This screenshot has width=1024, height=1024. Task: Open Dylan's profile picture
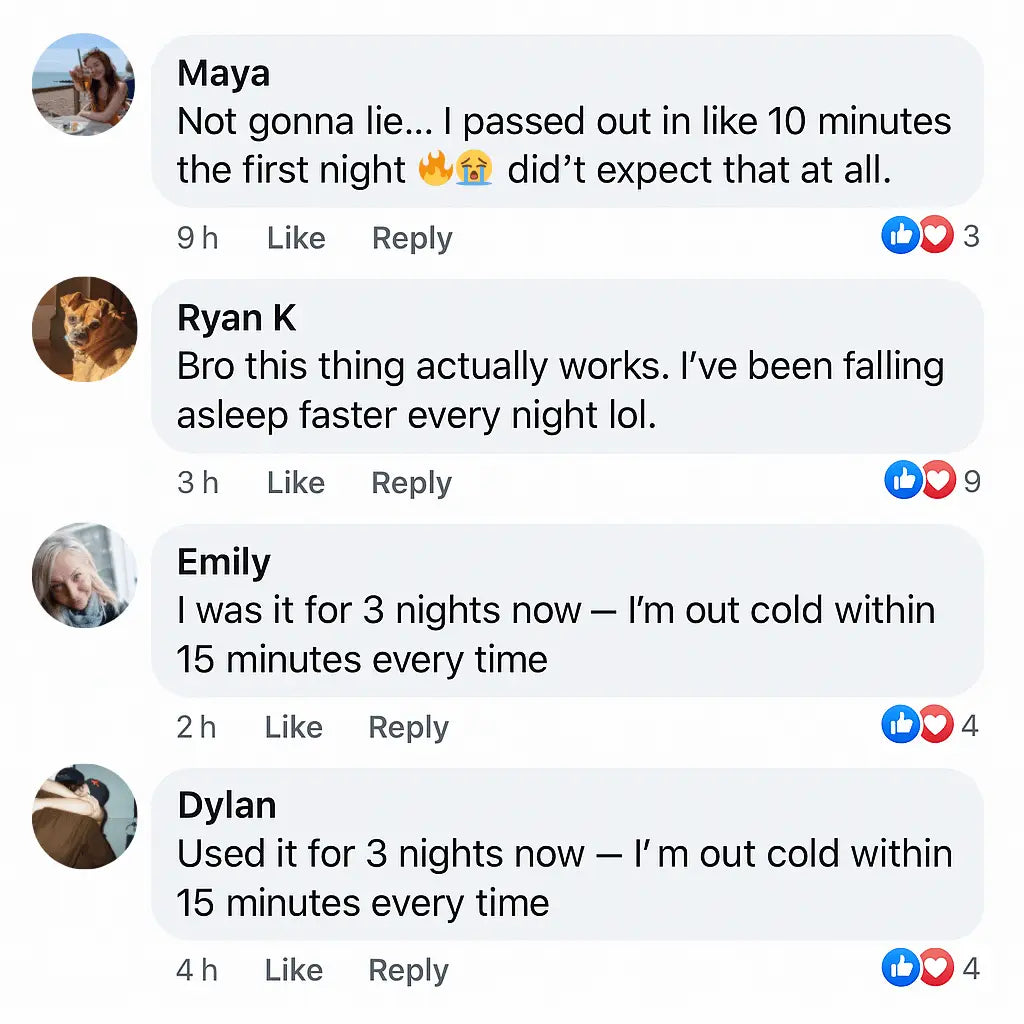pyautogui.click(x=84, y=817)
